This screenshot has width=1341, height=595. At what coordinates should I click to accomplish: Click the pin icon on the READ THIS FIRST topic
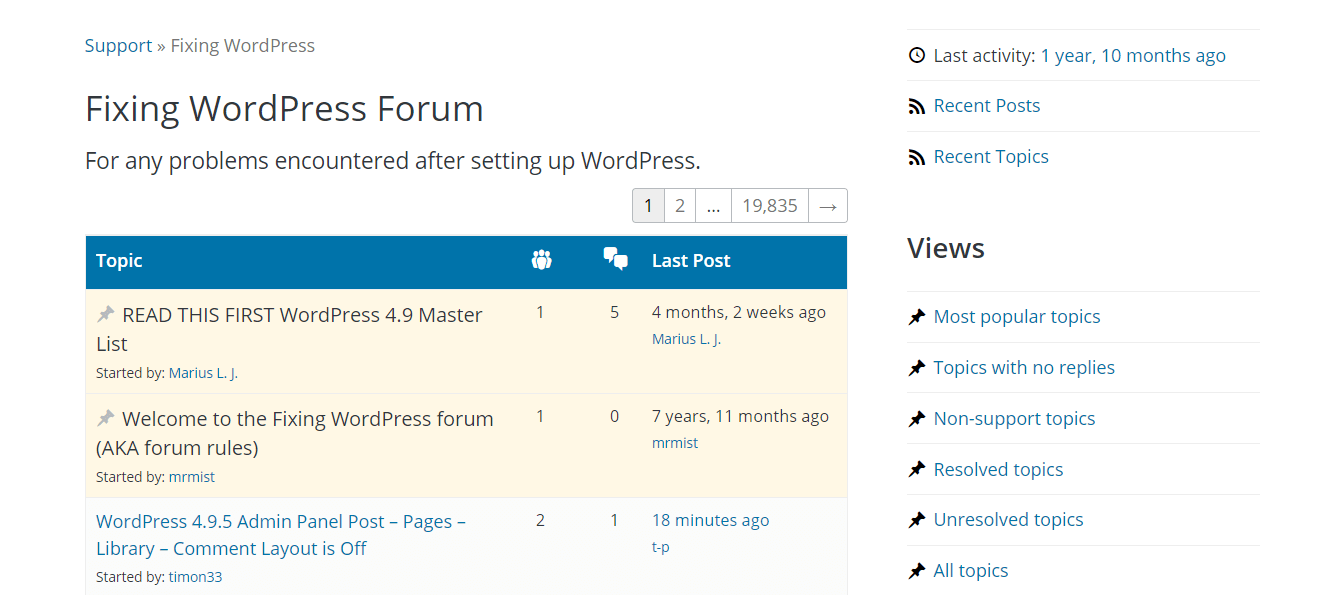pos(104,312)
